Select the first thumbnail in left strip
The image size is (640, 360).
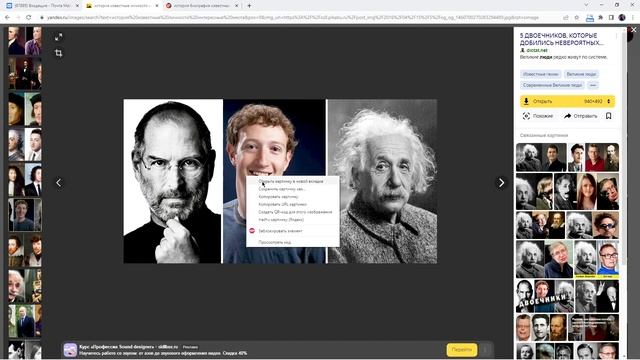[x=25, y=41]
